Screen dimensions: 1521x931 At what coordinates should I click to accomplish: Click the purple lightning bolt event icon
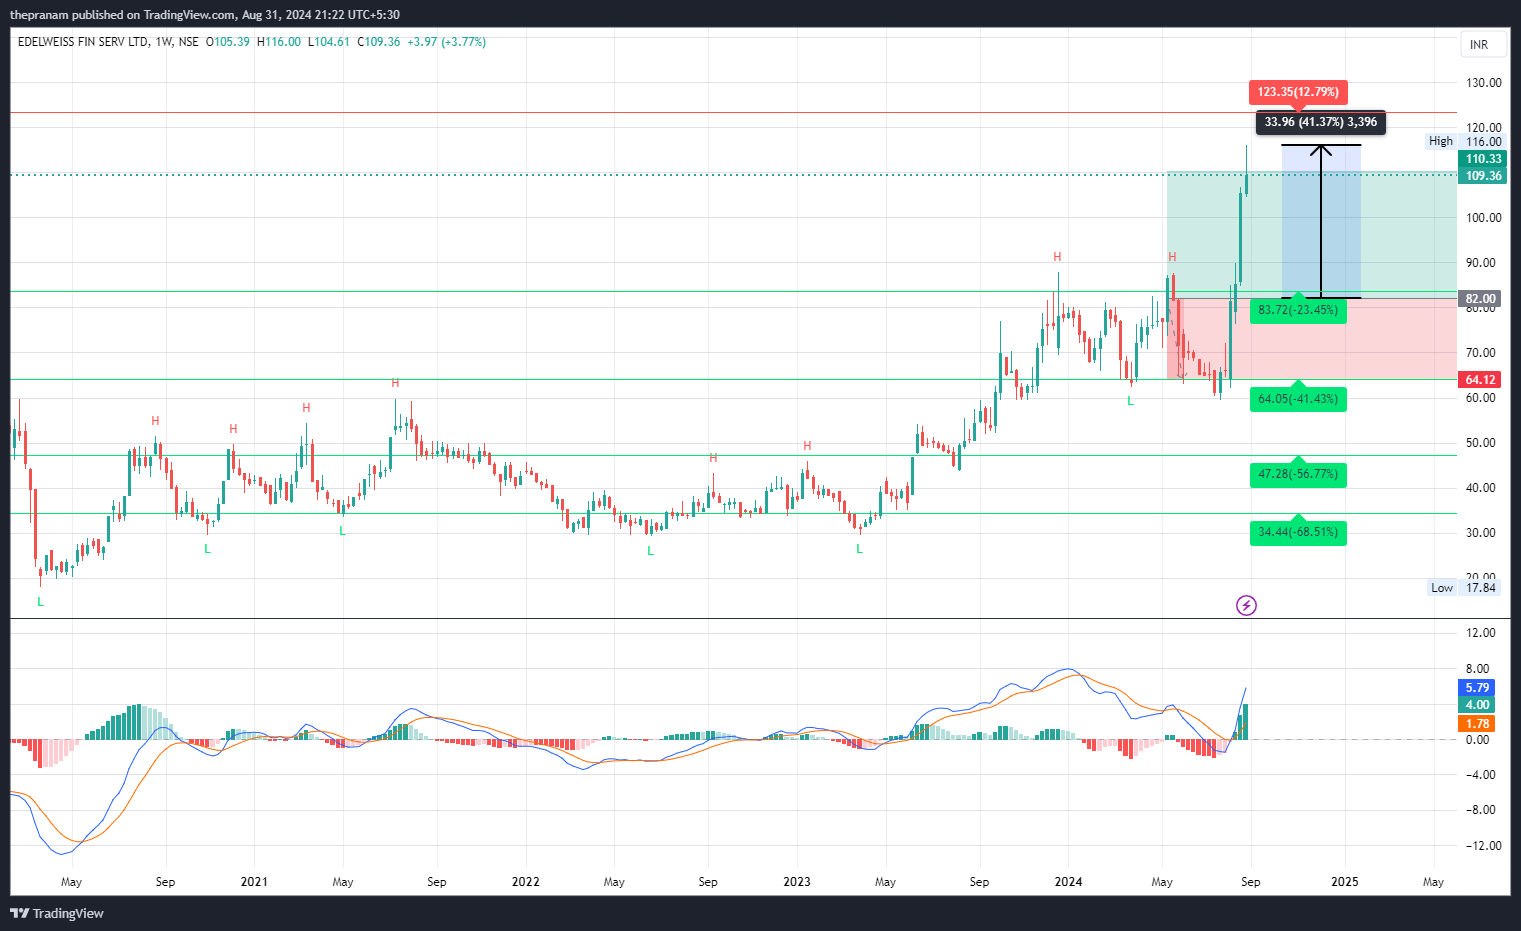(x=1246, y=605)
